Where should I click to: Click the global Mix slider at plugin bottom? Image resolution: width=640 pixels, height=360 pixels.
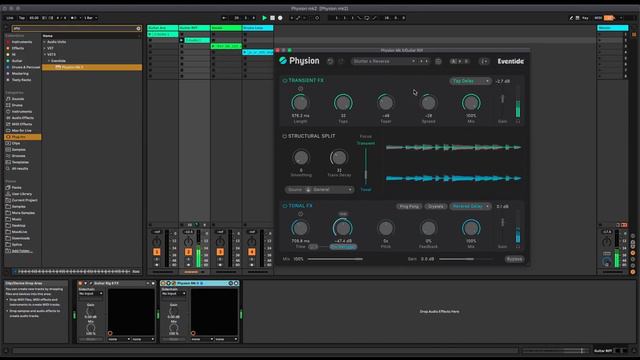335,259
